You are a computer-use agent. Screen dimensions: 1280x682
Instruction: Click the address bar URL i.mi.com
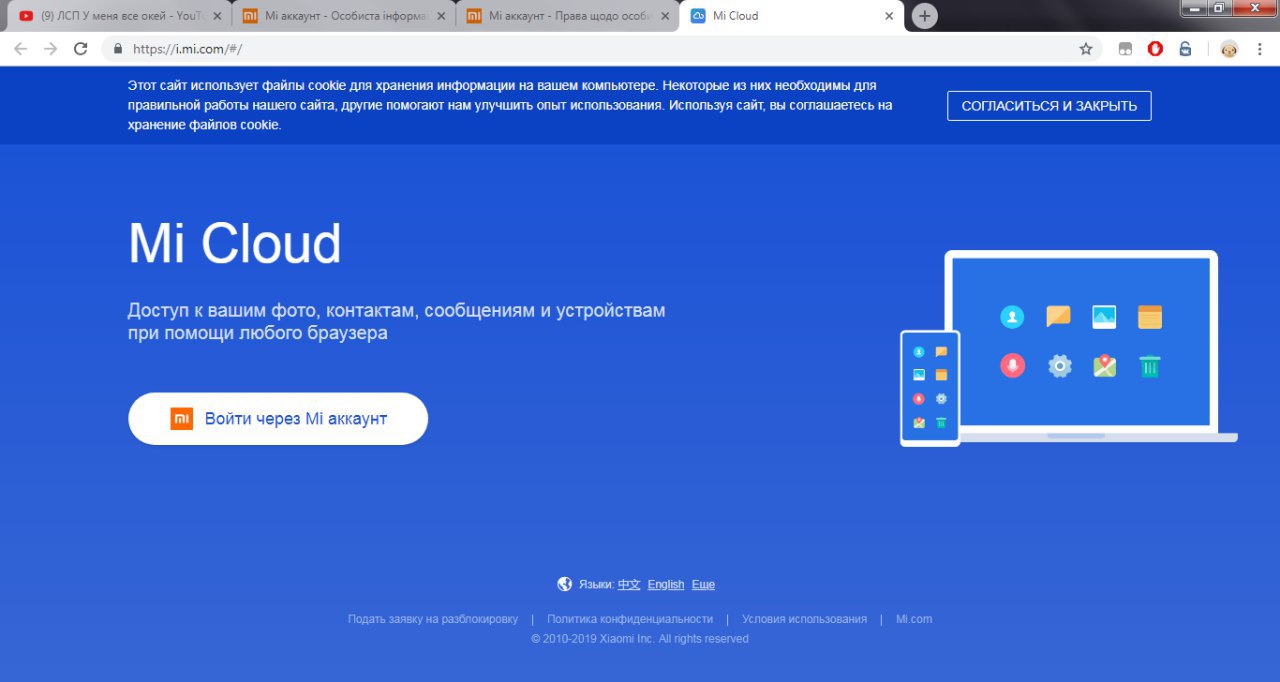187,48
